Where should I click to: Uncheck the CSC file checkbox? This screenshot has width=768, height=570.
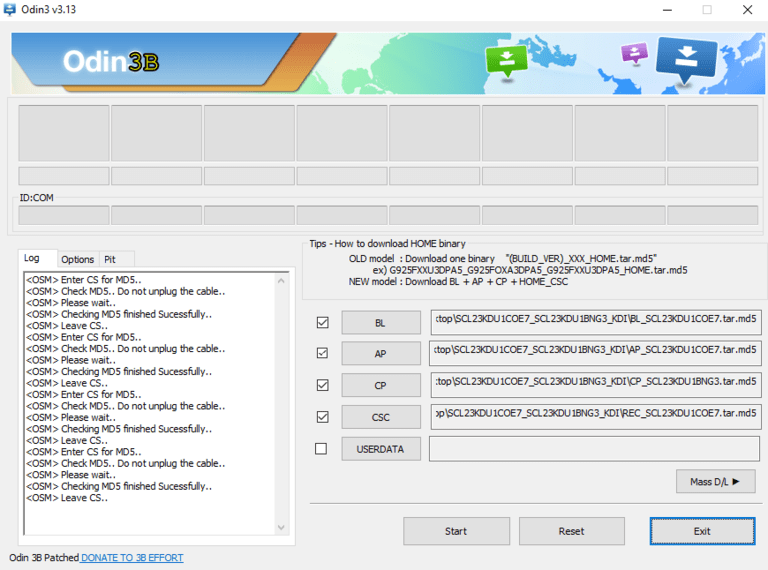click(322, 417)
